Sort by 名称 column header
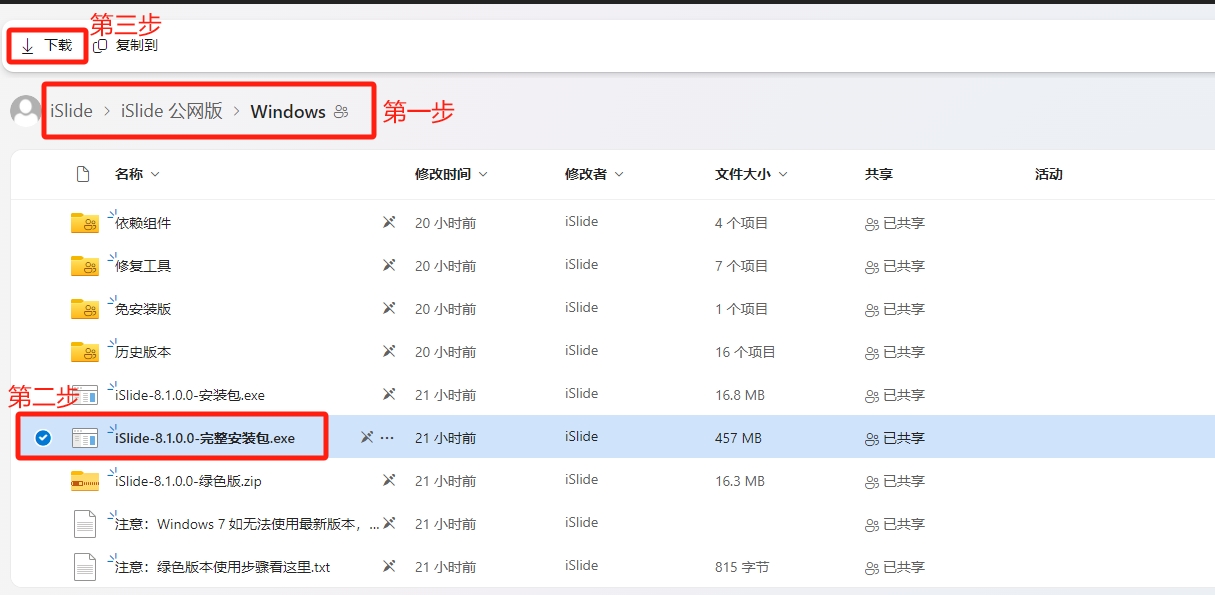The width and height of the screenshot is (1215, 595). pos(137,174)
